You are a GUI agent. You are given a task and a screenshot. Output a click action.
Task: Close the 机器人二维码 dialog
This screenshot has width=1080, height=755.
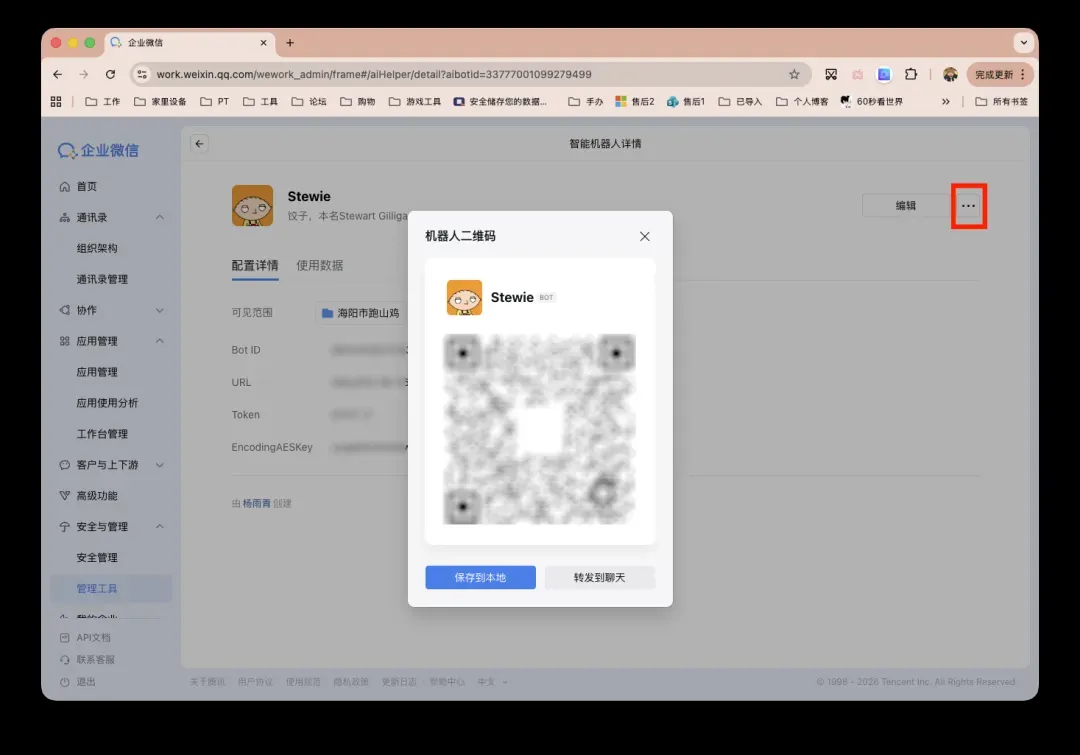click(644, 236)
